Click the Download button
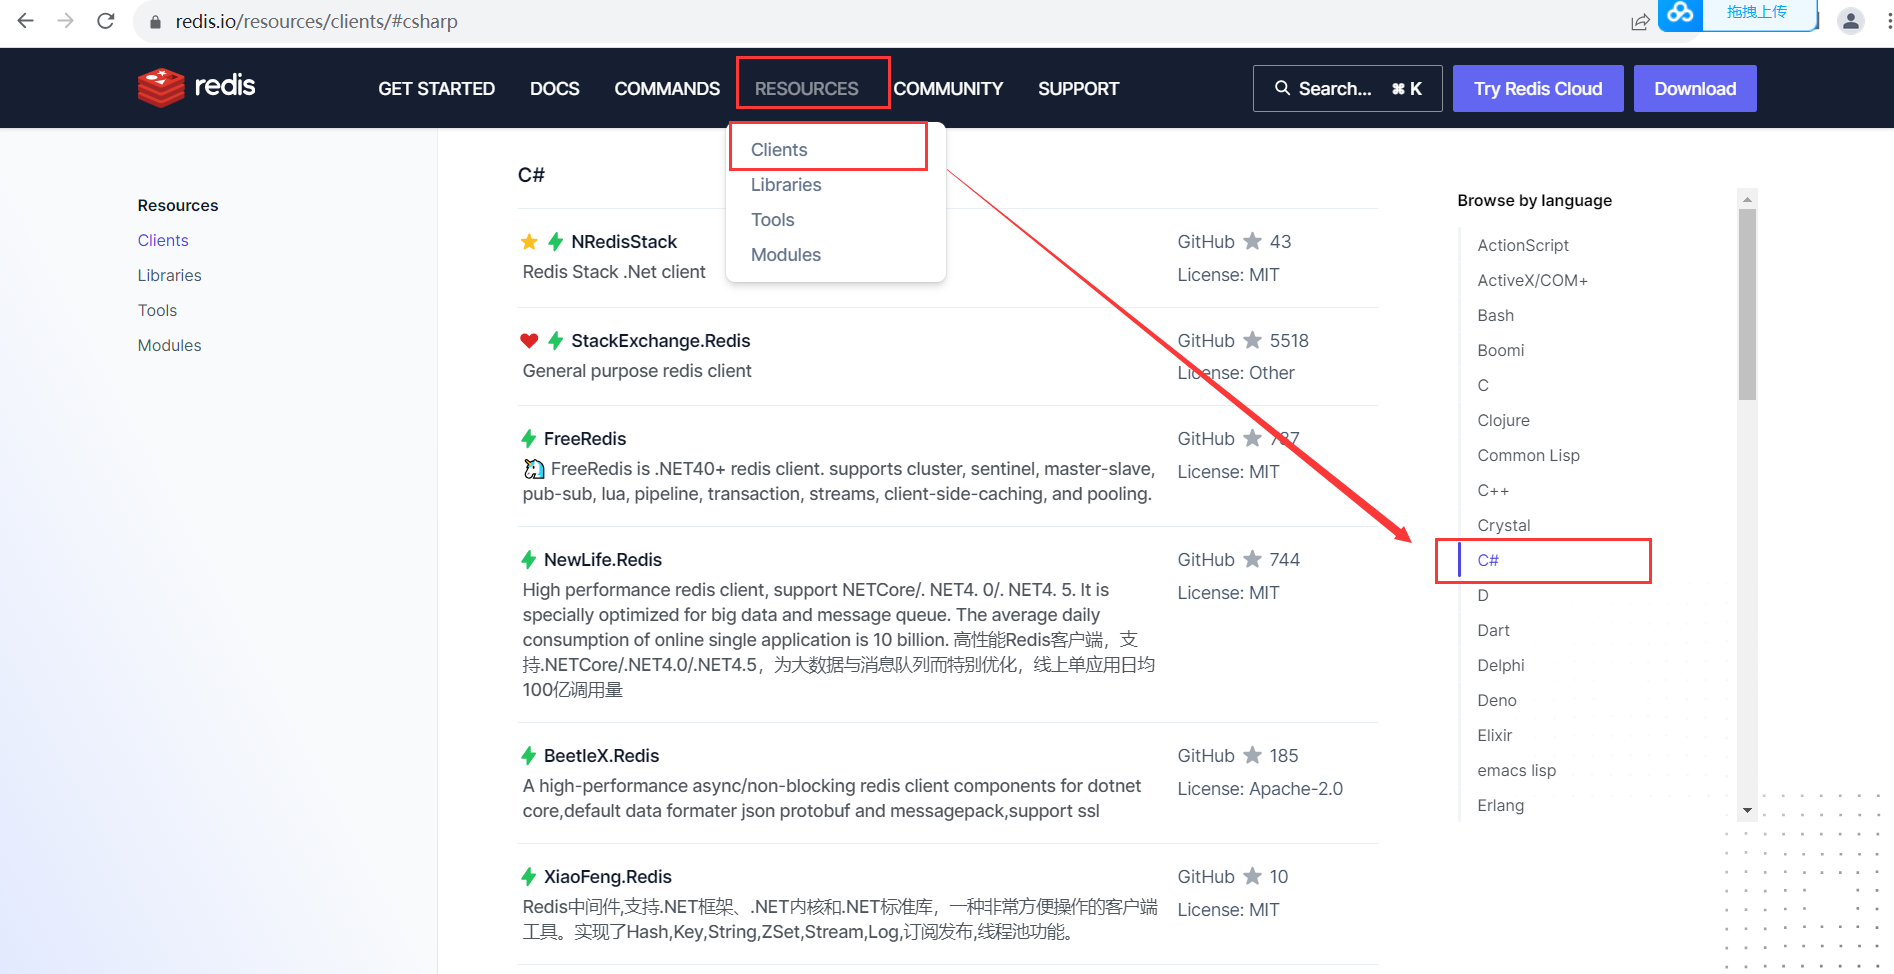The height and width of the screenshot is (974, 1894). pos(1695,89)
